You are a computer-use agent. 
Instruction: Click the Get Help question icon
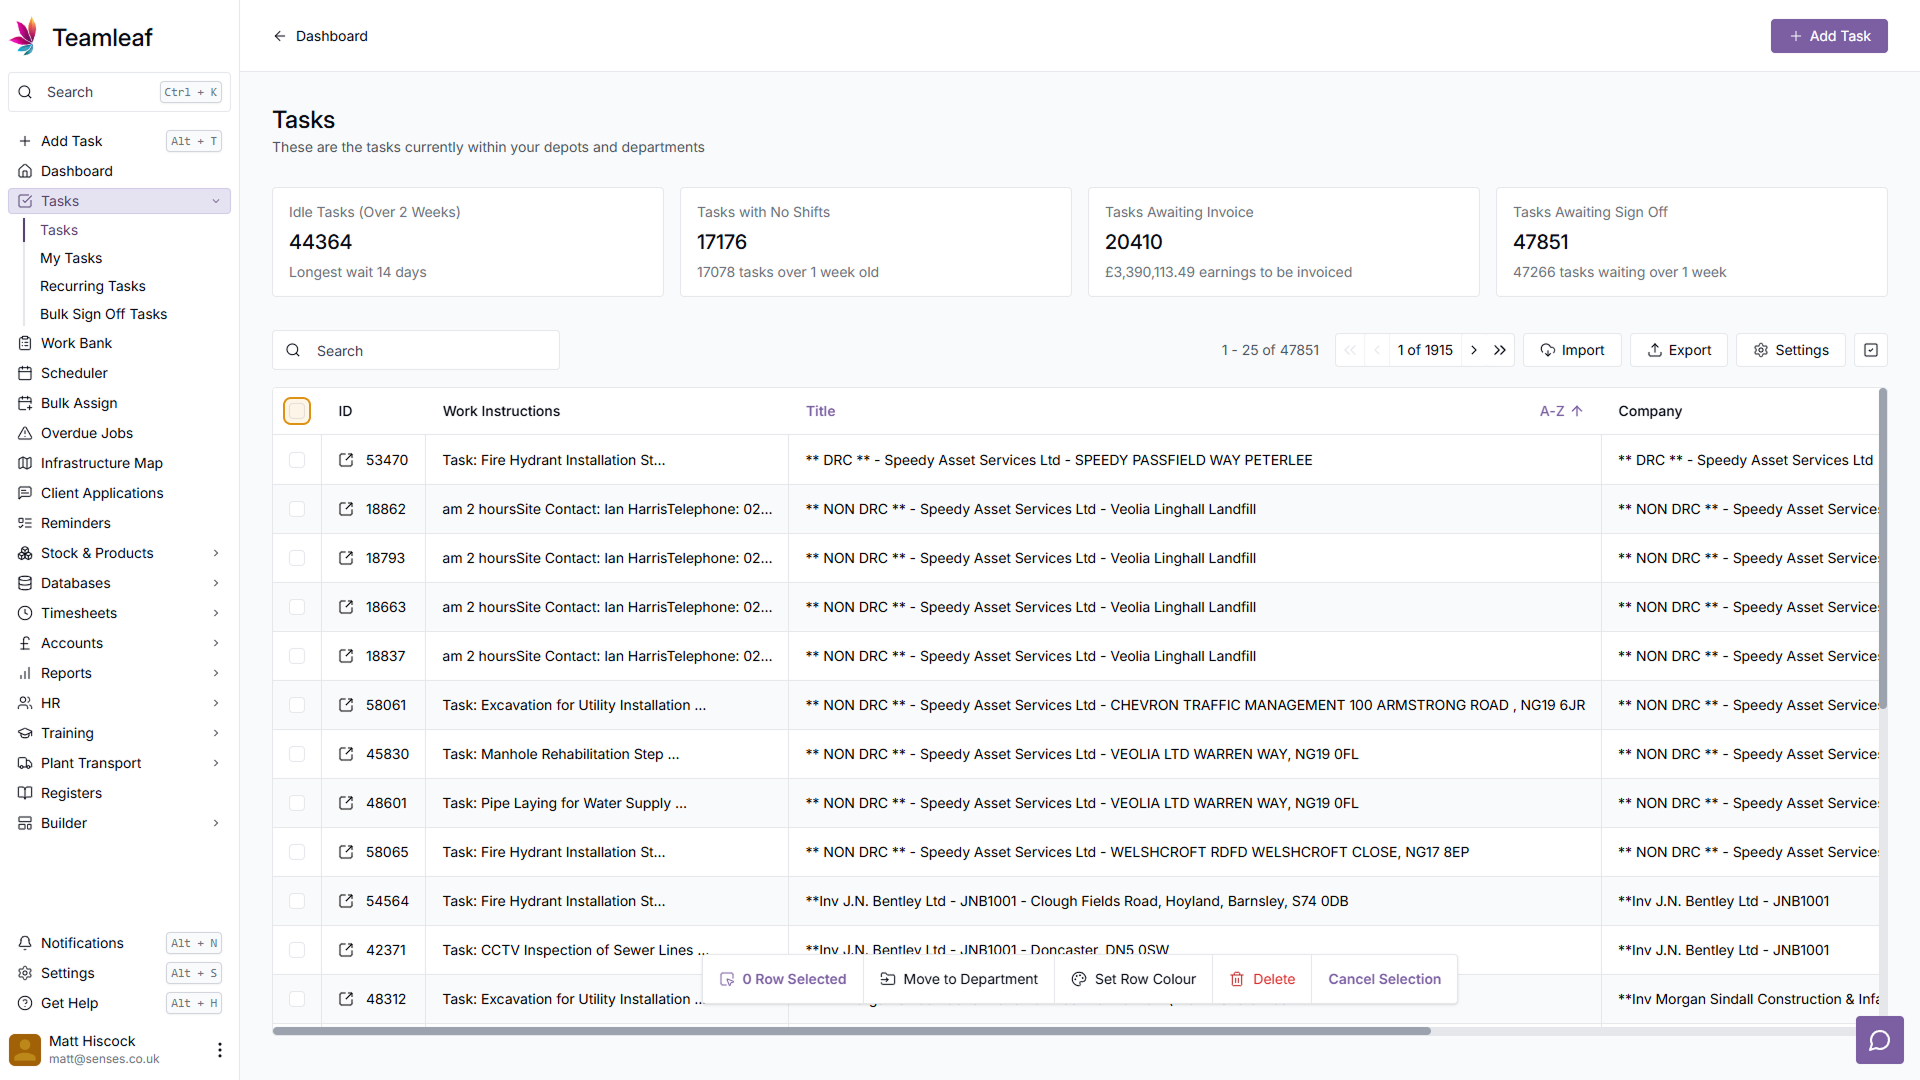tap(25, 1003)
